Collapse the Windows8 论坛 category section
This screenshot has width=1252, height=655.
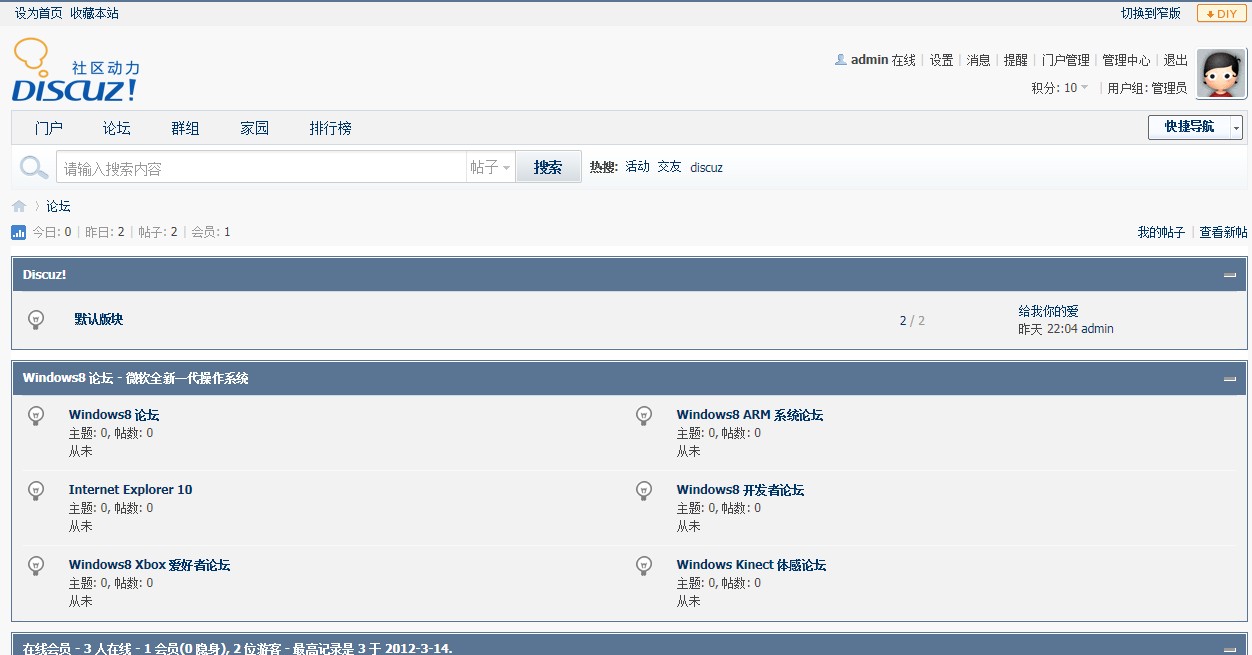[x=1230, y=379]
